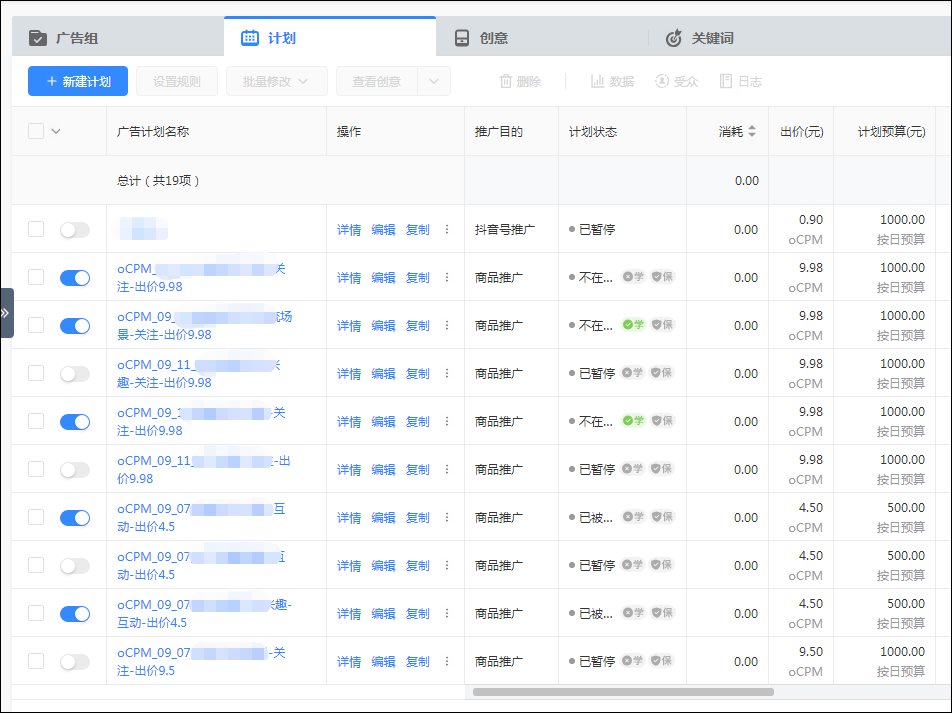The width and height of the screenshot is (952, 713).
Task: Click the 关键词 target icon
Action: 673,38
